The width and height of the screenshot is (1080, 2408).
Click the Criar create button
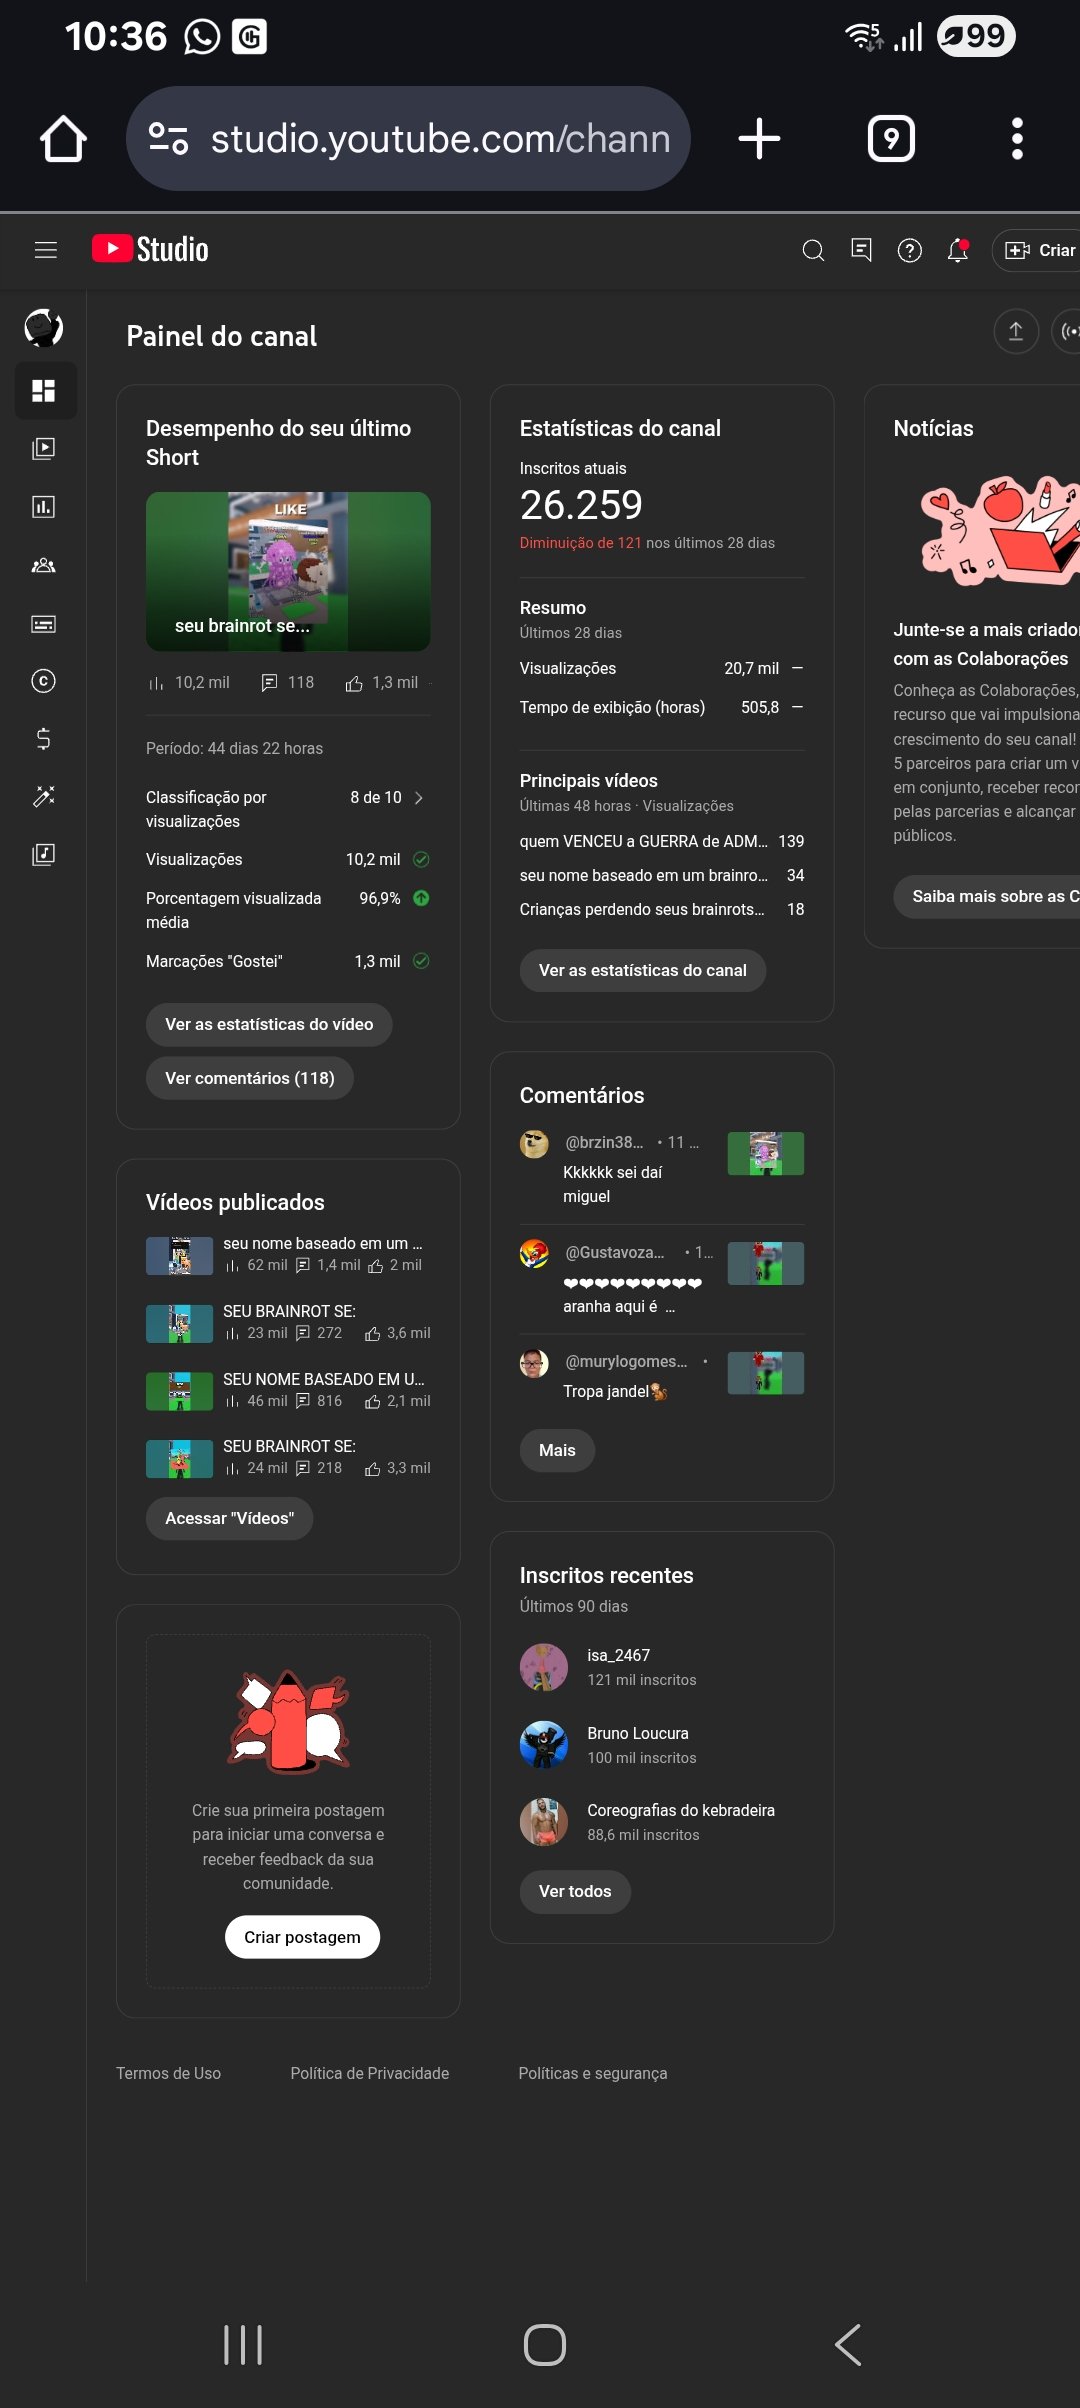click(1037, 250)
